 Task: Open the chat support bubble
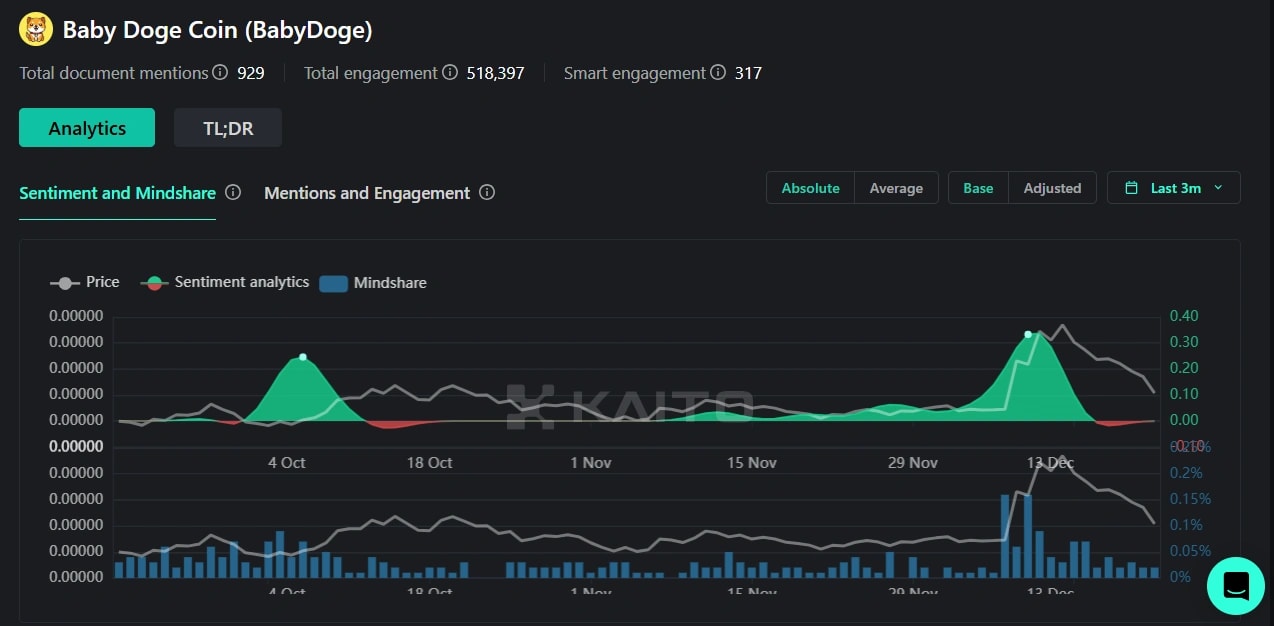pyautogui.click(x=1235, y=586)
